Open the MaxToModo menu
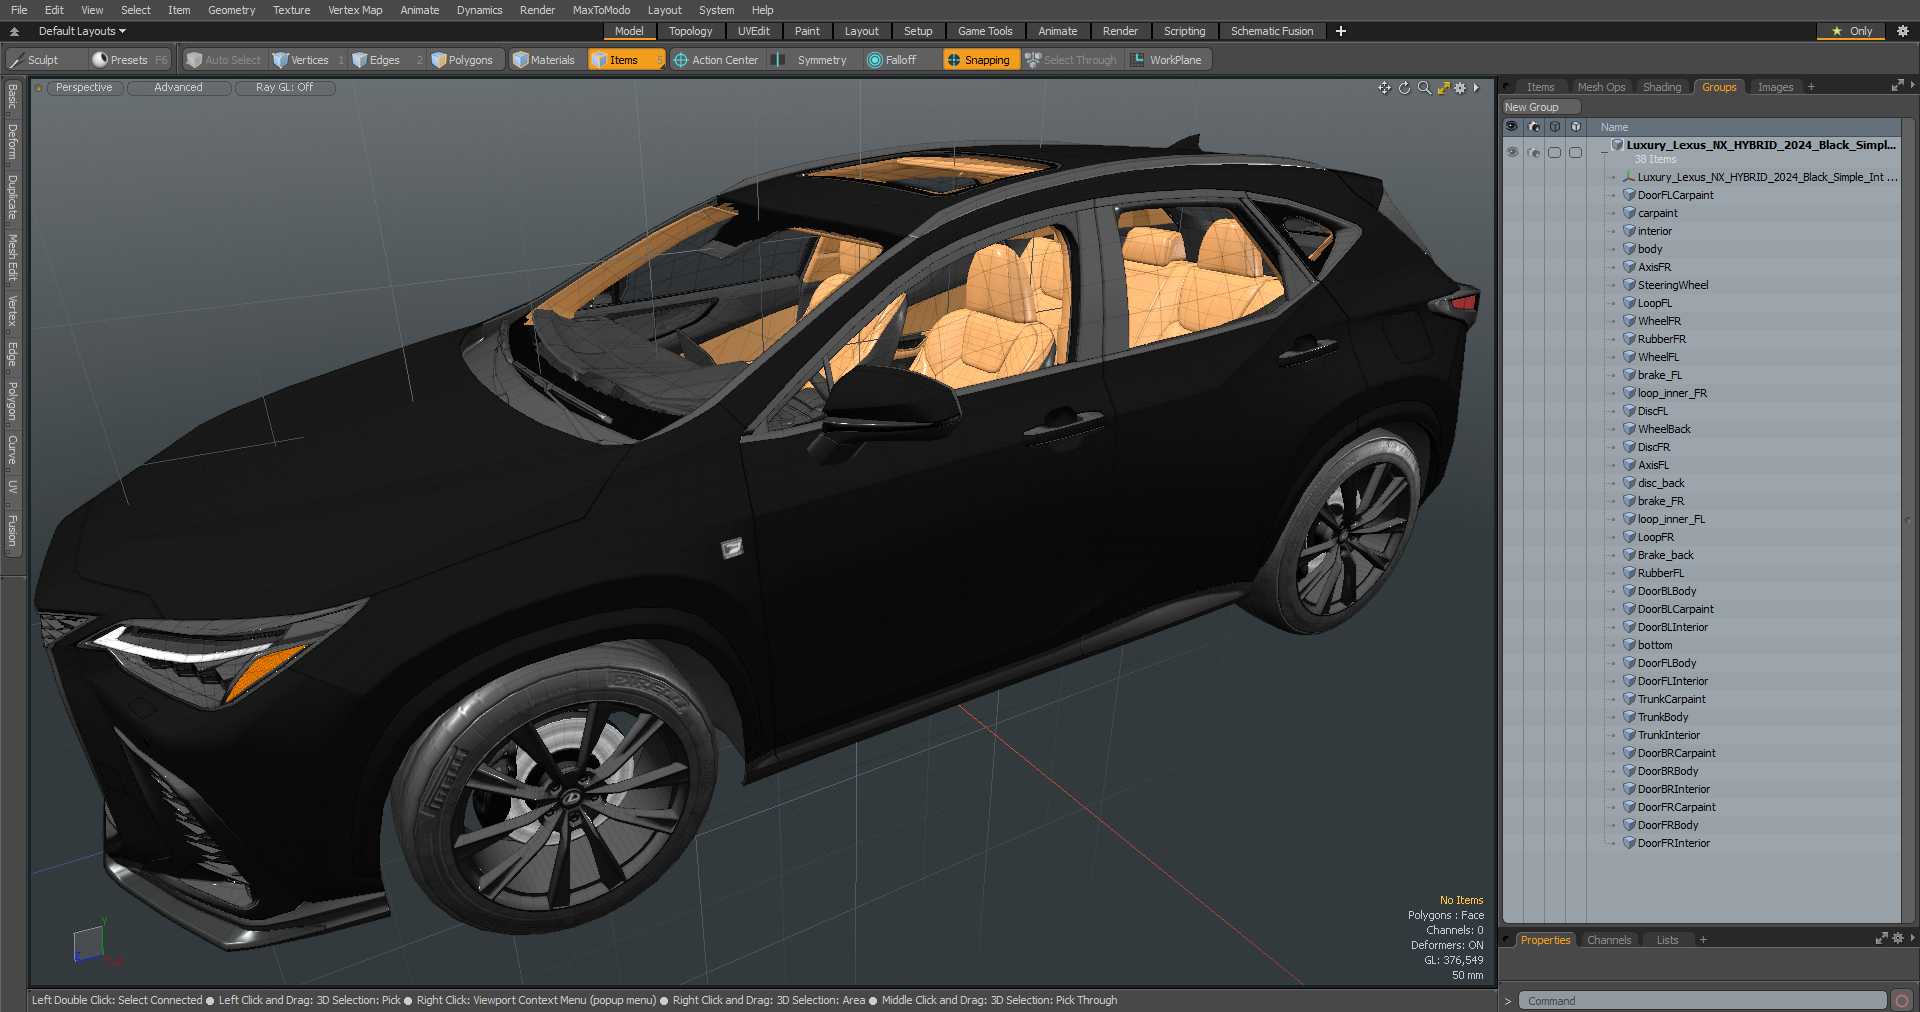Viewport: 1920px width, 1012px height. click(601, 10)
